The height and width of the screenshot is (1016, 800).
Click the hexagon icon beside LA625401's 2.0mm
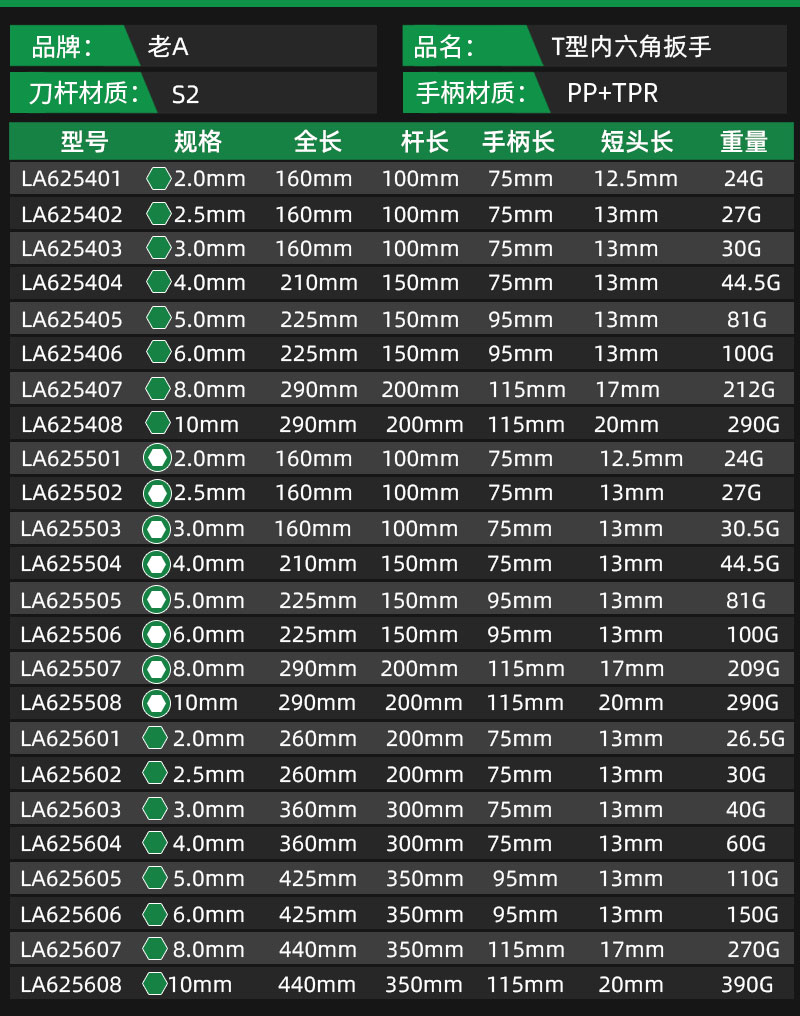(x=158, y=179)
